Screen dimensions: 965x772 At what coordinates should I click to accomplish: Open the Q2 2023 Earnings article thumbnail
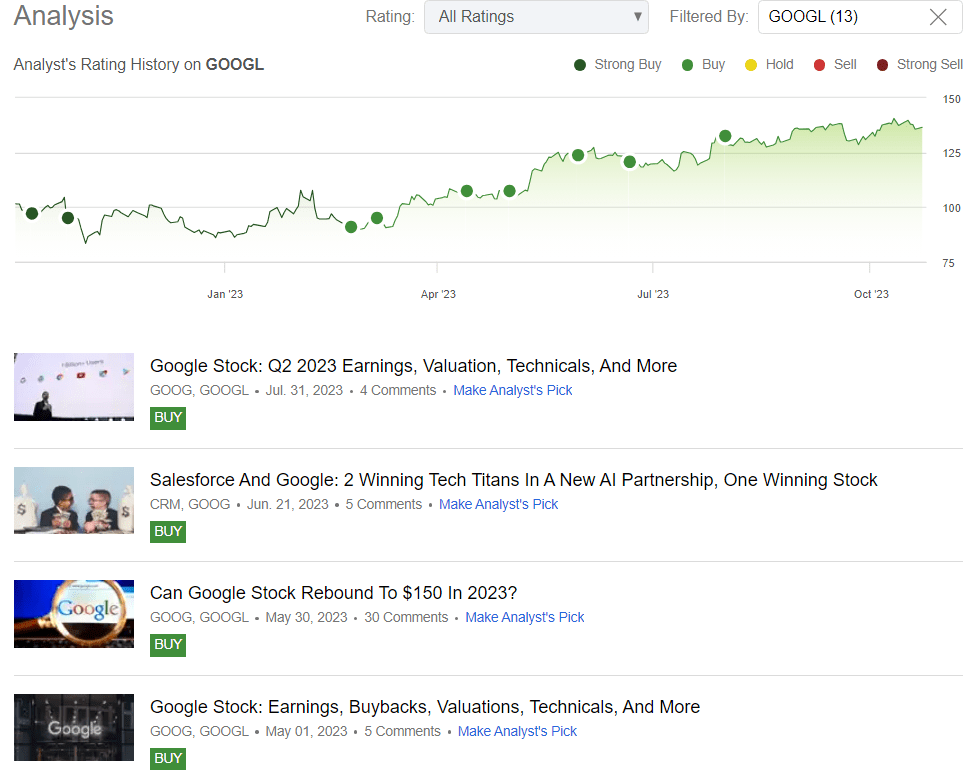click(x=74, y=386)
